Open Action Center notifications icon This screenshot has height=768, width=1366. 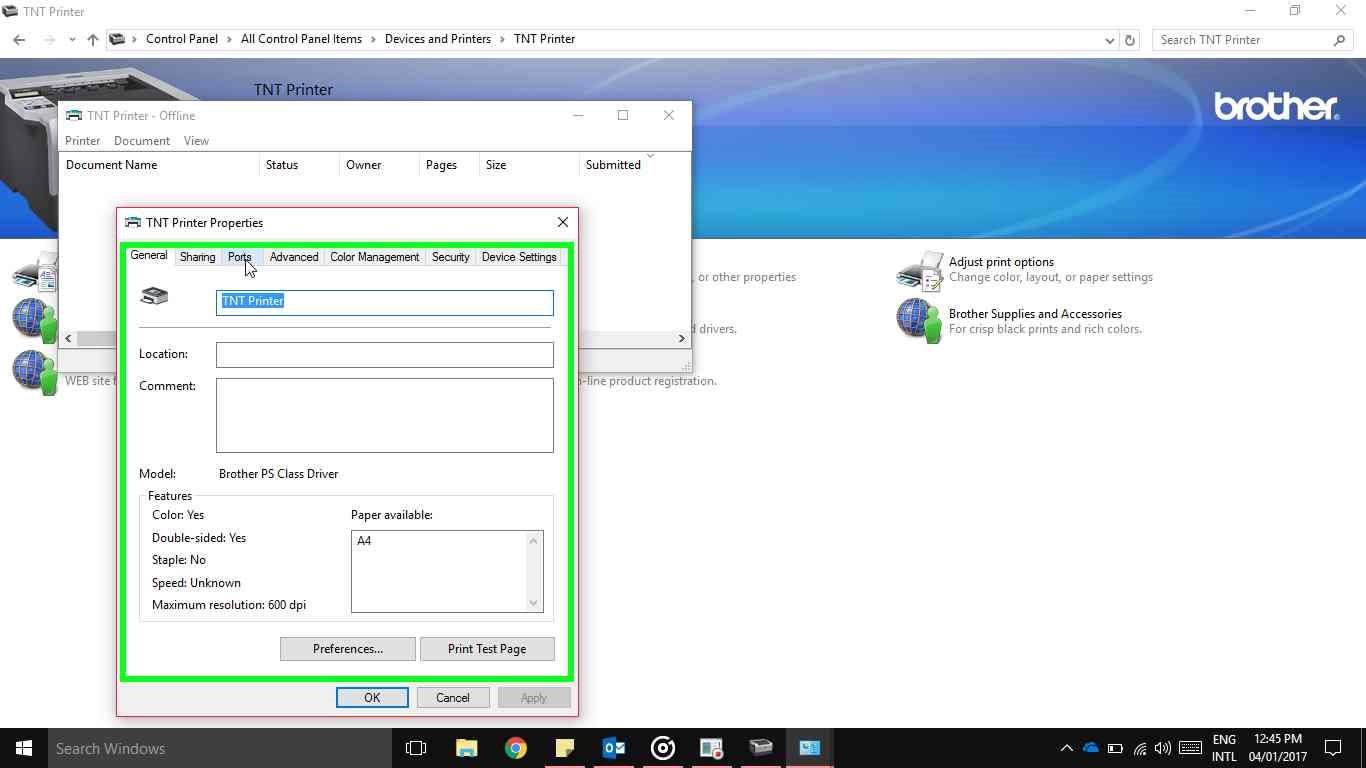(1333, 748)
